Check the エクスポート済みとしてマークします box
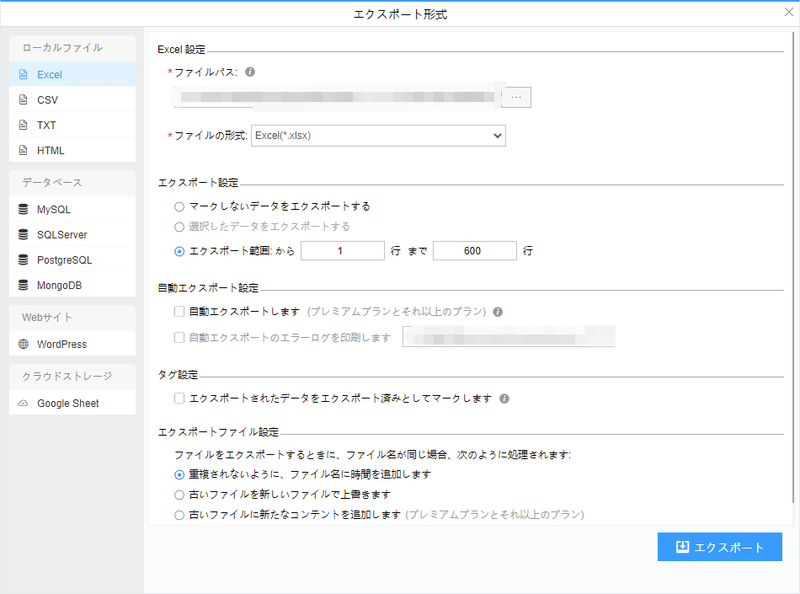This screenshot has width=800, height=594. [x=179, y=398]
